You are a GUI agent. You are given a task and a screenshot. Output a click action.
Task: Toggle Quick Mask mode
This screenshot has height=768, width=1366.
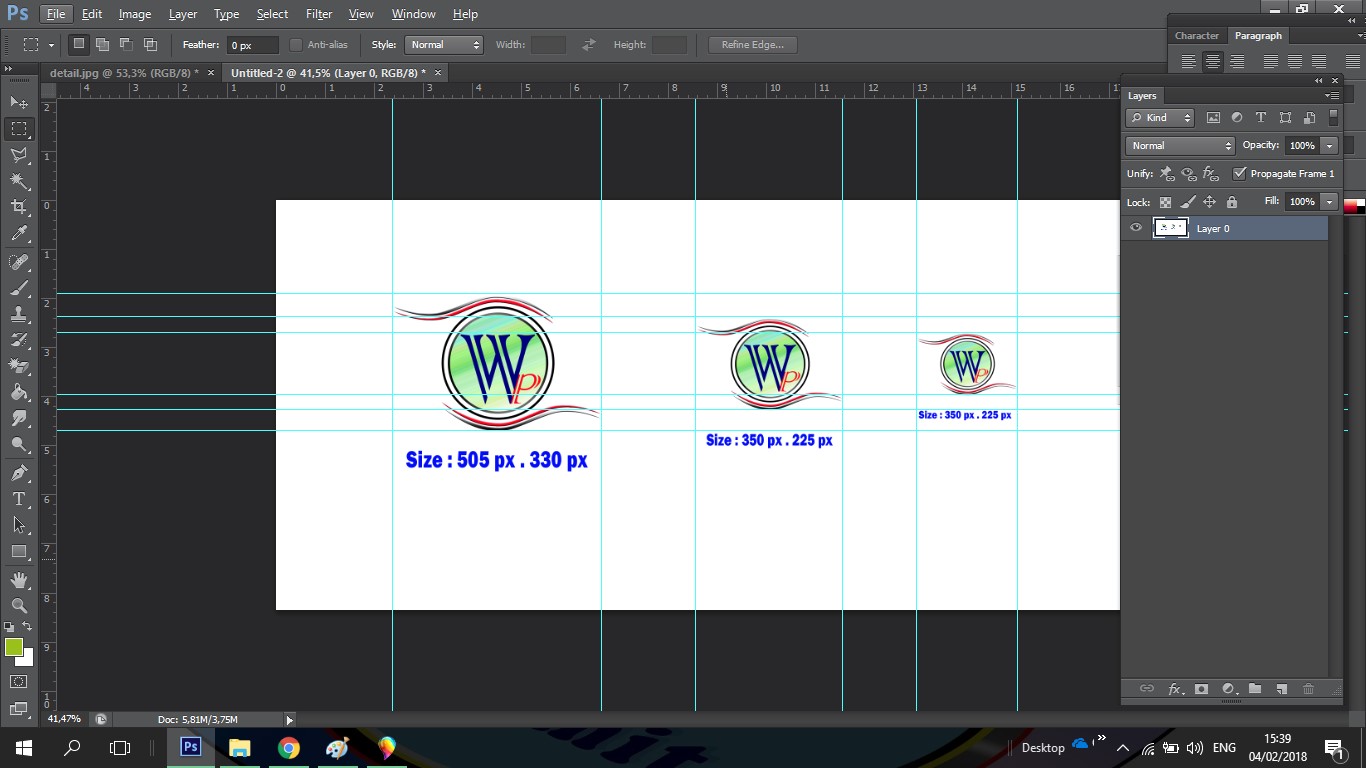click(19, 682)
